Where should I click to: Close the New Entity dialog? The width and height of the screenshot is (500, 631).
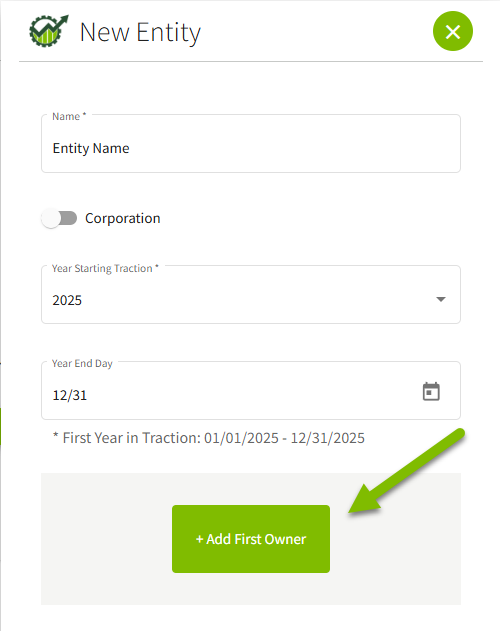click(x=452, y=31)
